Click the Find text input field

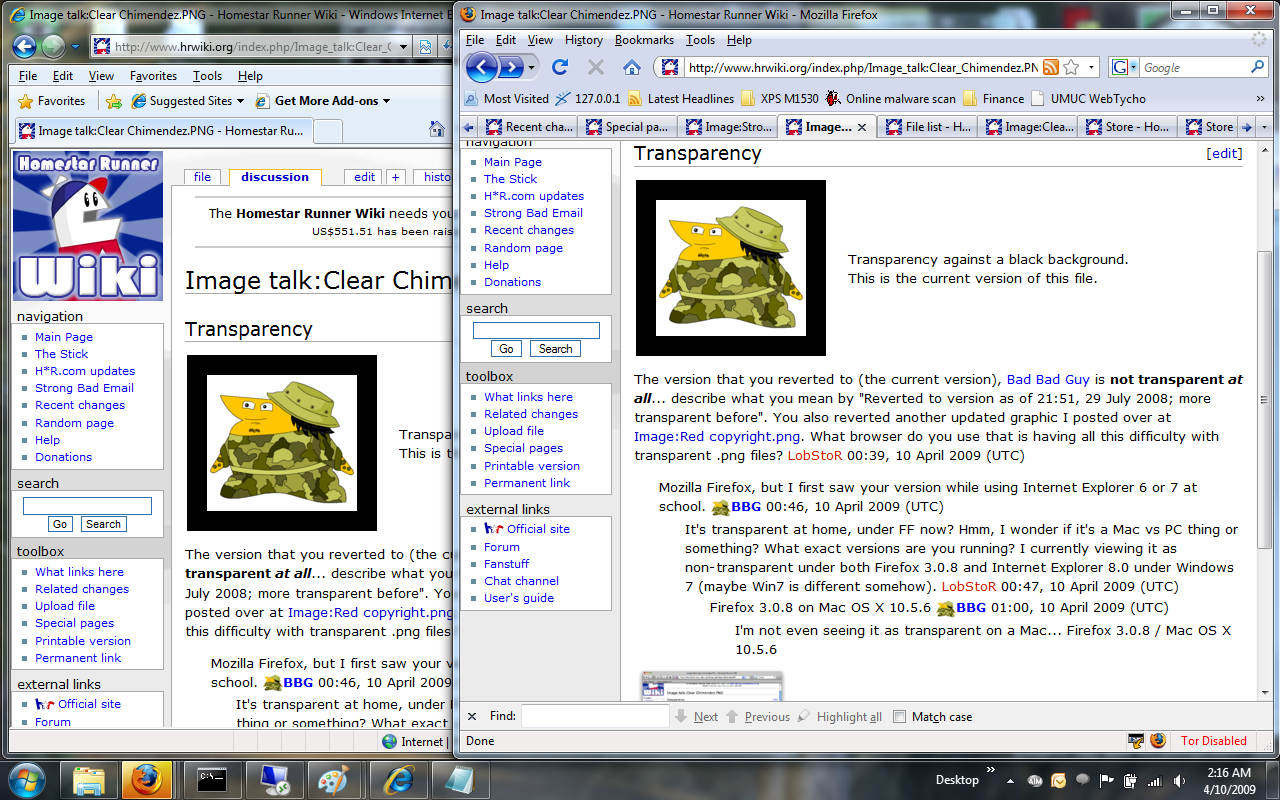click(595, 716)
